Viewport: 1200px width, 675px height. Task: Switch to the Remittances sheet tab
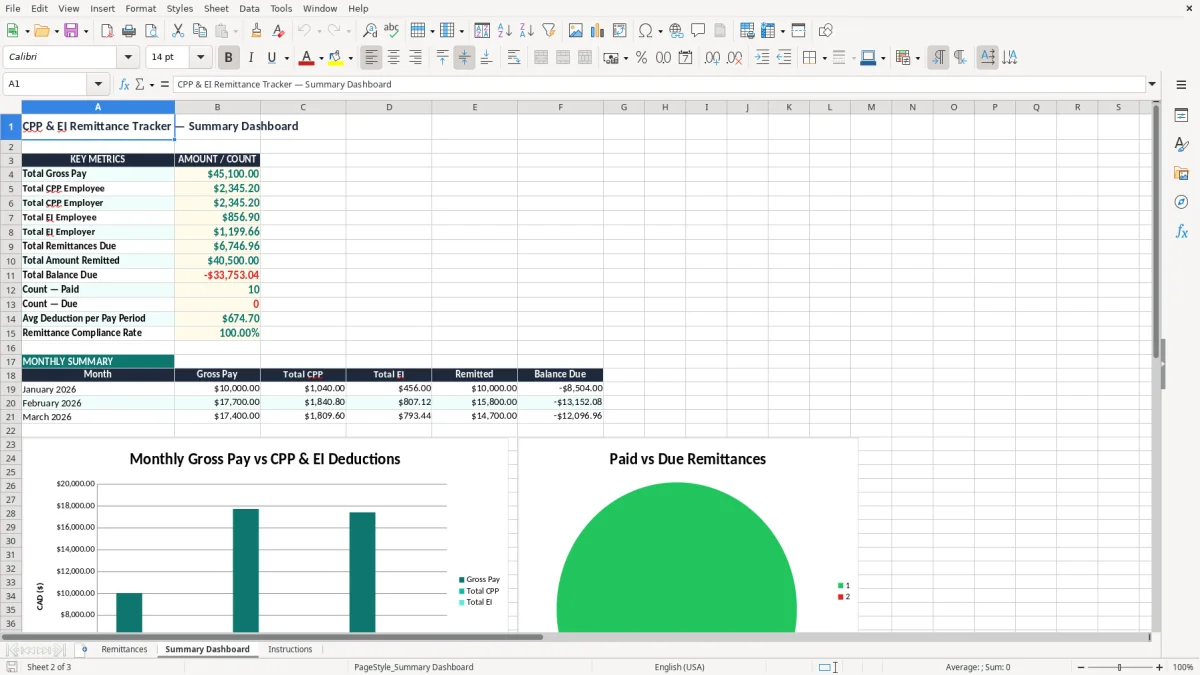tap(124, 649)
